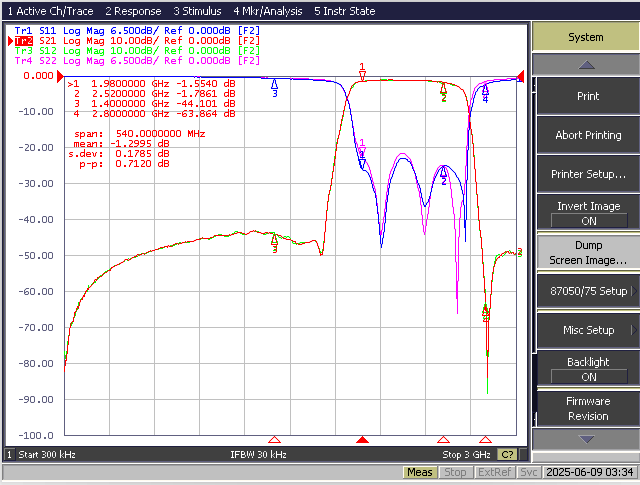Select trace Tr4 S22 label

[x=137, y=61]
